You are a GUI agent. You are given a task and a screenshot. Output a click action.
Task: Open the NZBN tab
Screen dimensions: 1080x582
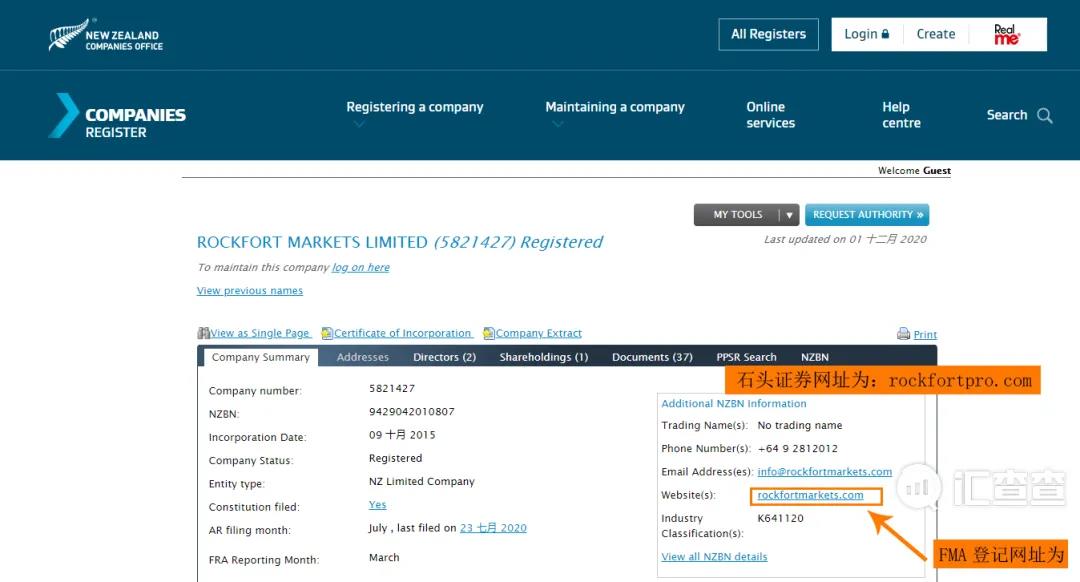coord(814,357)
